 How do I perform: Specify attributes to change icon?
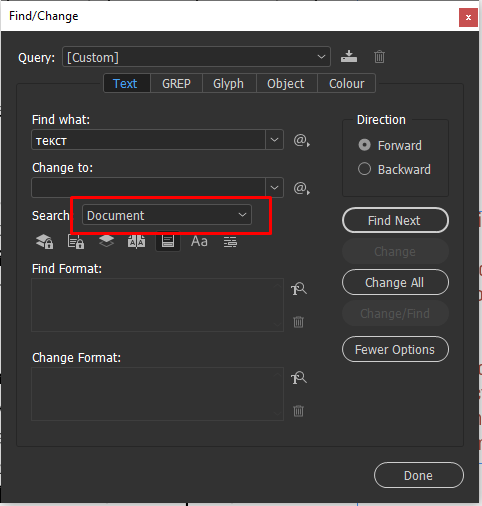pyautogui.click(x=299, y=378)
